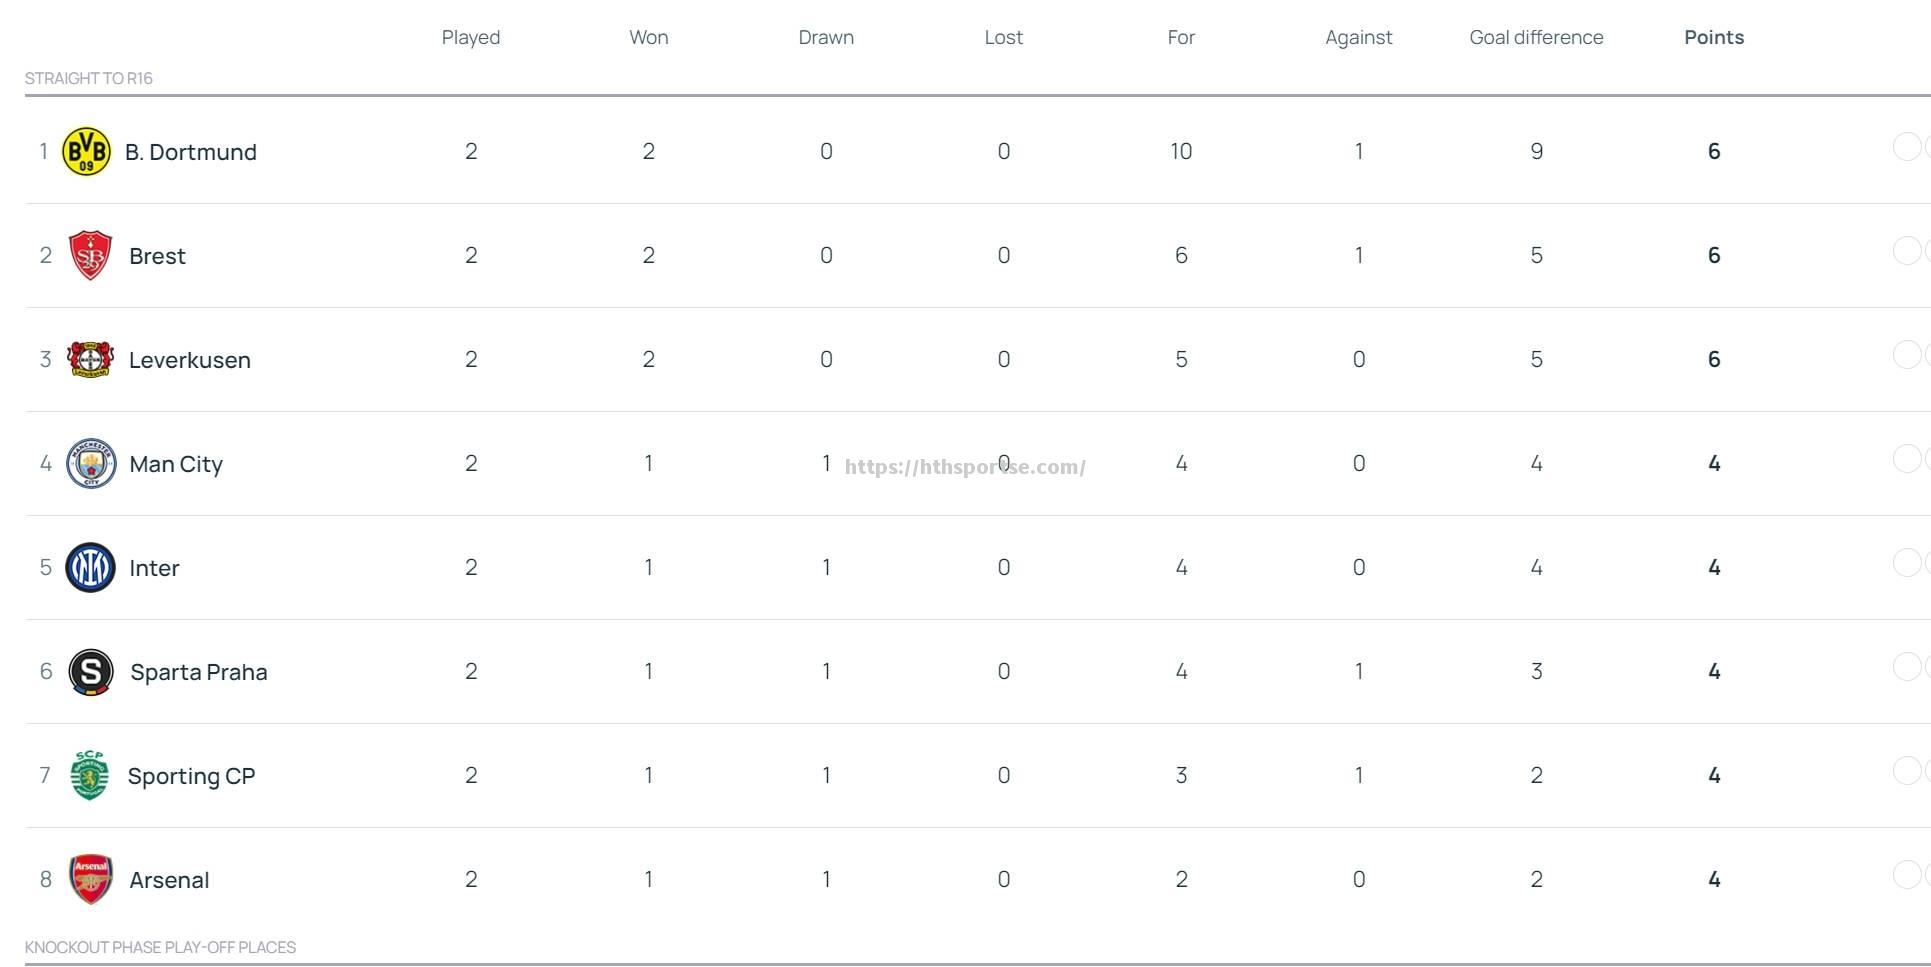Click the form circle in Arsenal row
The width and height of the screenshot is (1931, 967).
pyautogui.click(x=1907, y=875)
